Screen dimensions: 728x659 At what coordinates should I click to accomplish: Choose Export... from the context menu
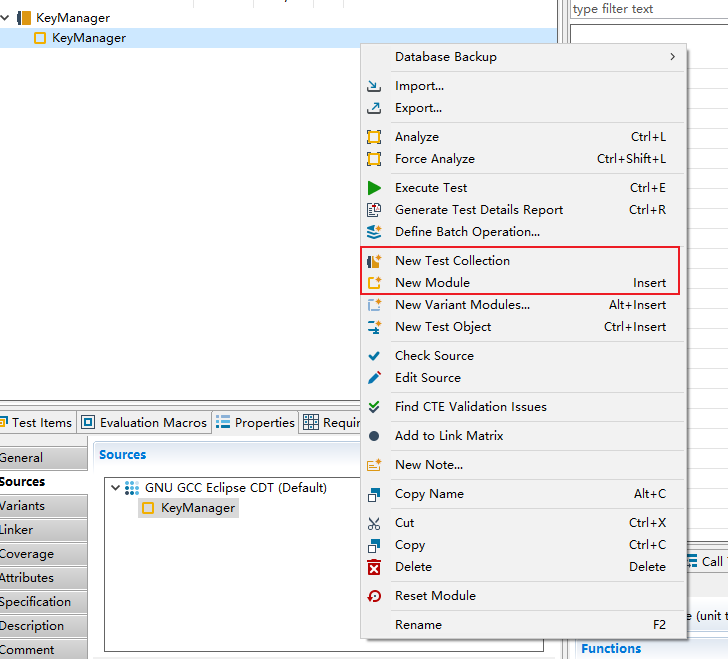coord(523,108)
